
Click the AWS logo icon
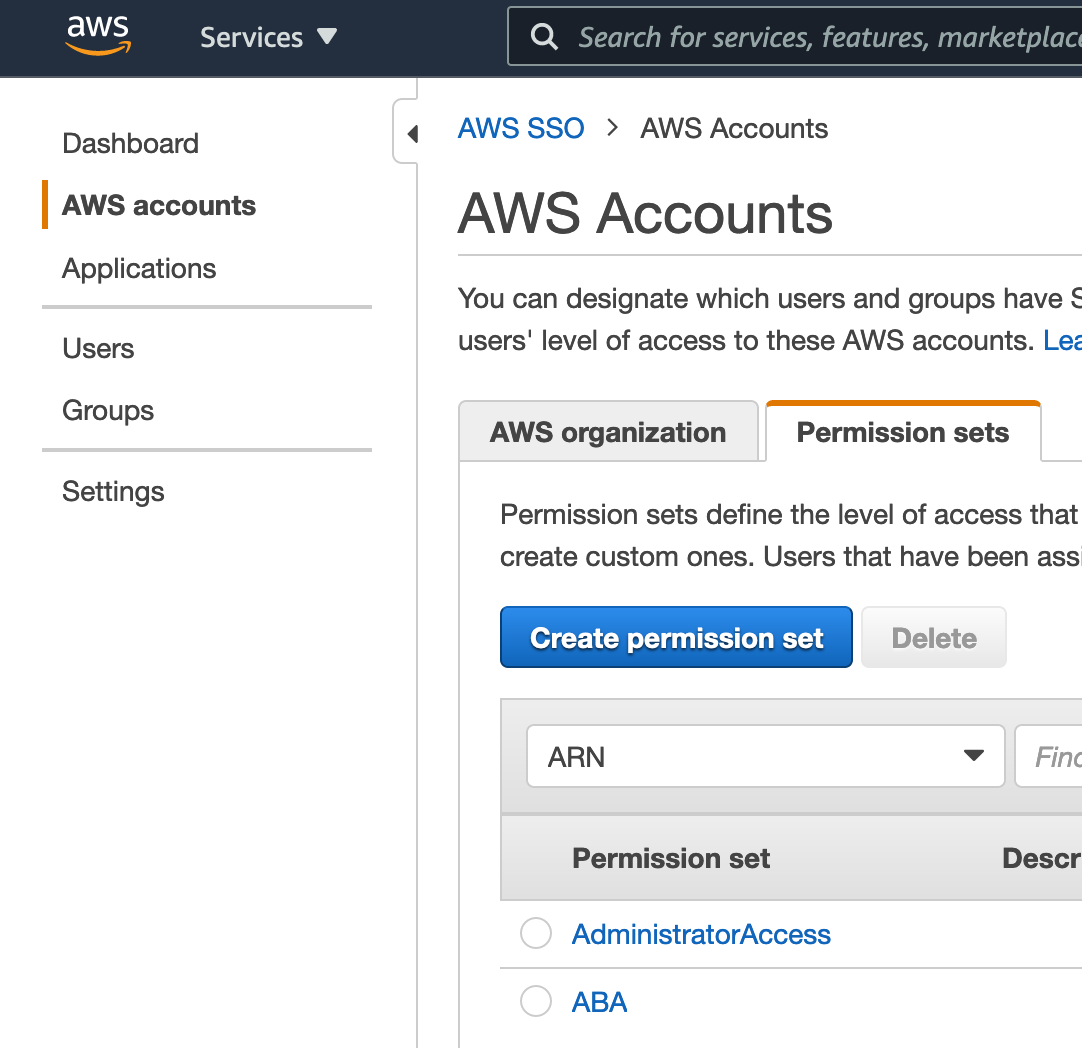pos(98,36)
